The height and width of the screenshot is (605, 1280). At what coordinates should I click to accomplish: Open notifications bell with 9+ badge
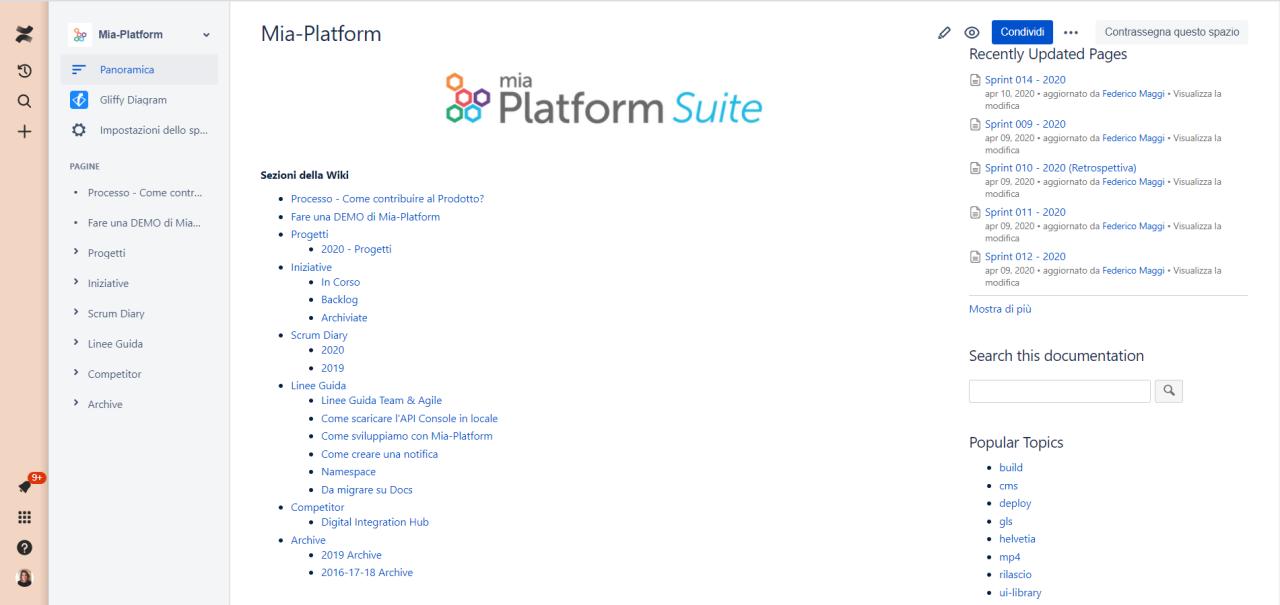tap(26, 486)
